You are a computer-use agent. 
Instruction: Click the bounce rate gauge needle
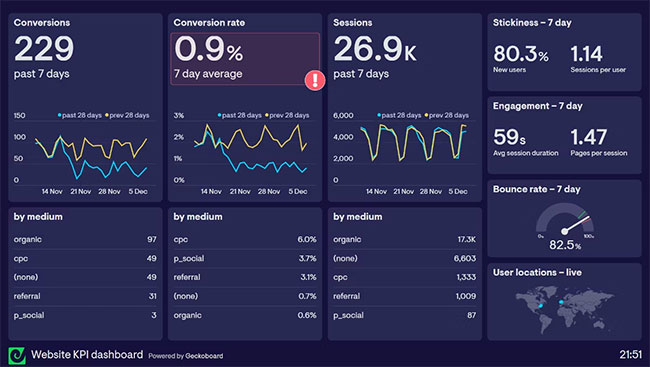click(576, 224)
